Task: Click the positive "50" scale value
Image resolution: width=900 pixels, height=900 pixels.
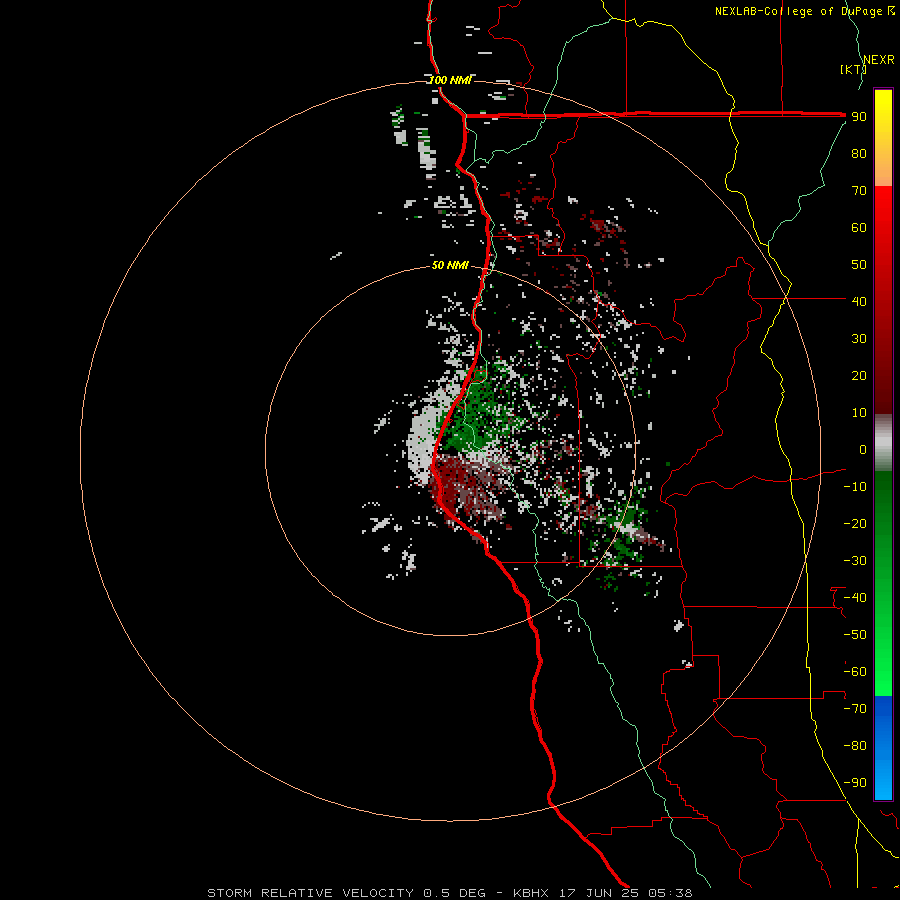Action: [859, 265]
